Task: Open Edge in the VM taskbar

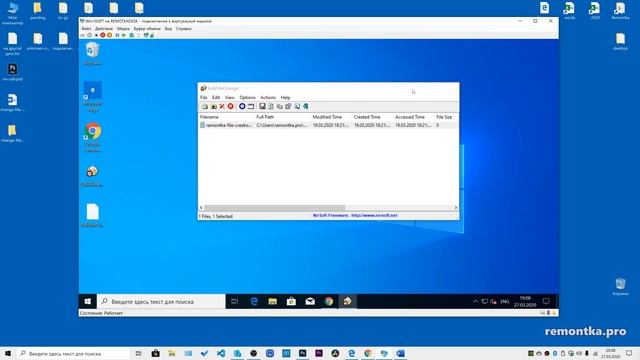Action: tap(254, 302)
